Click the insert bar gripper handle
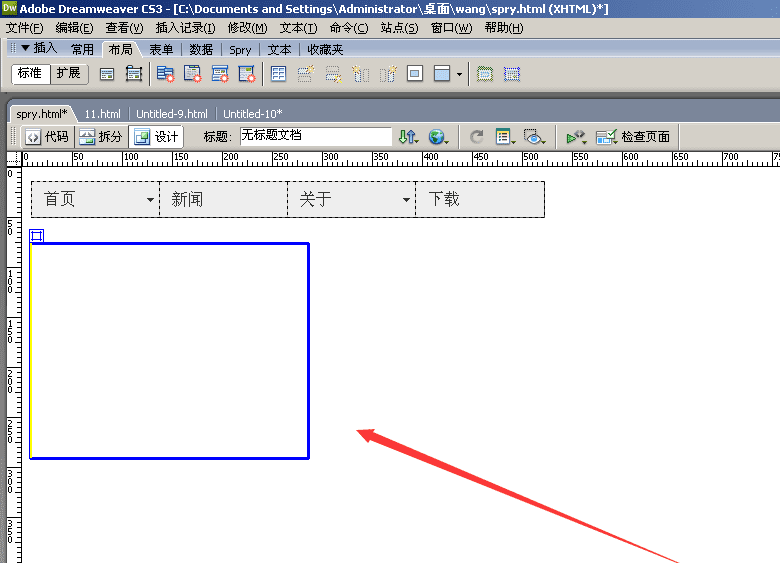 pyautogui.click(x=13, y=47)
